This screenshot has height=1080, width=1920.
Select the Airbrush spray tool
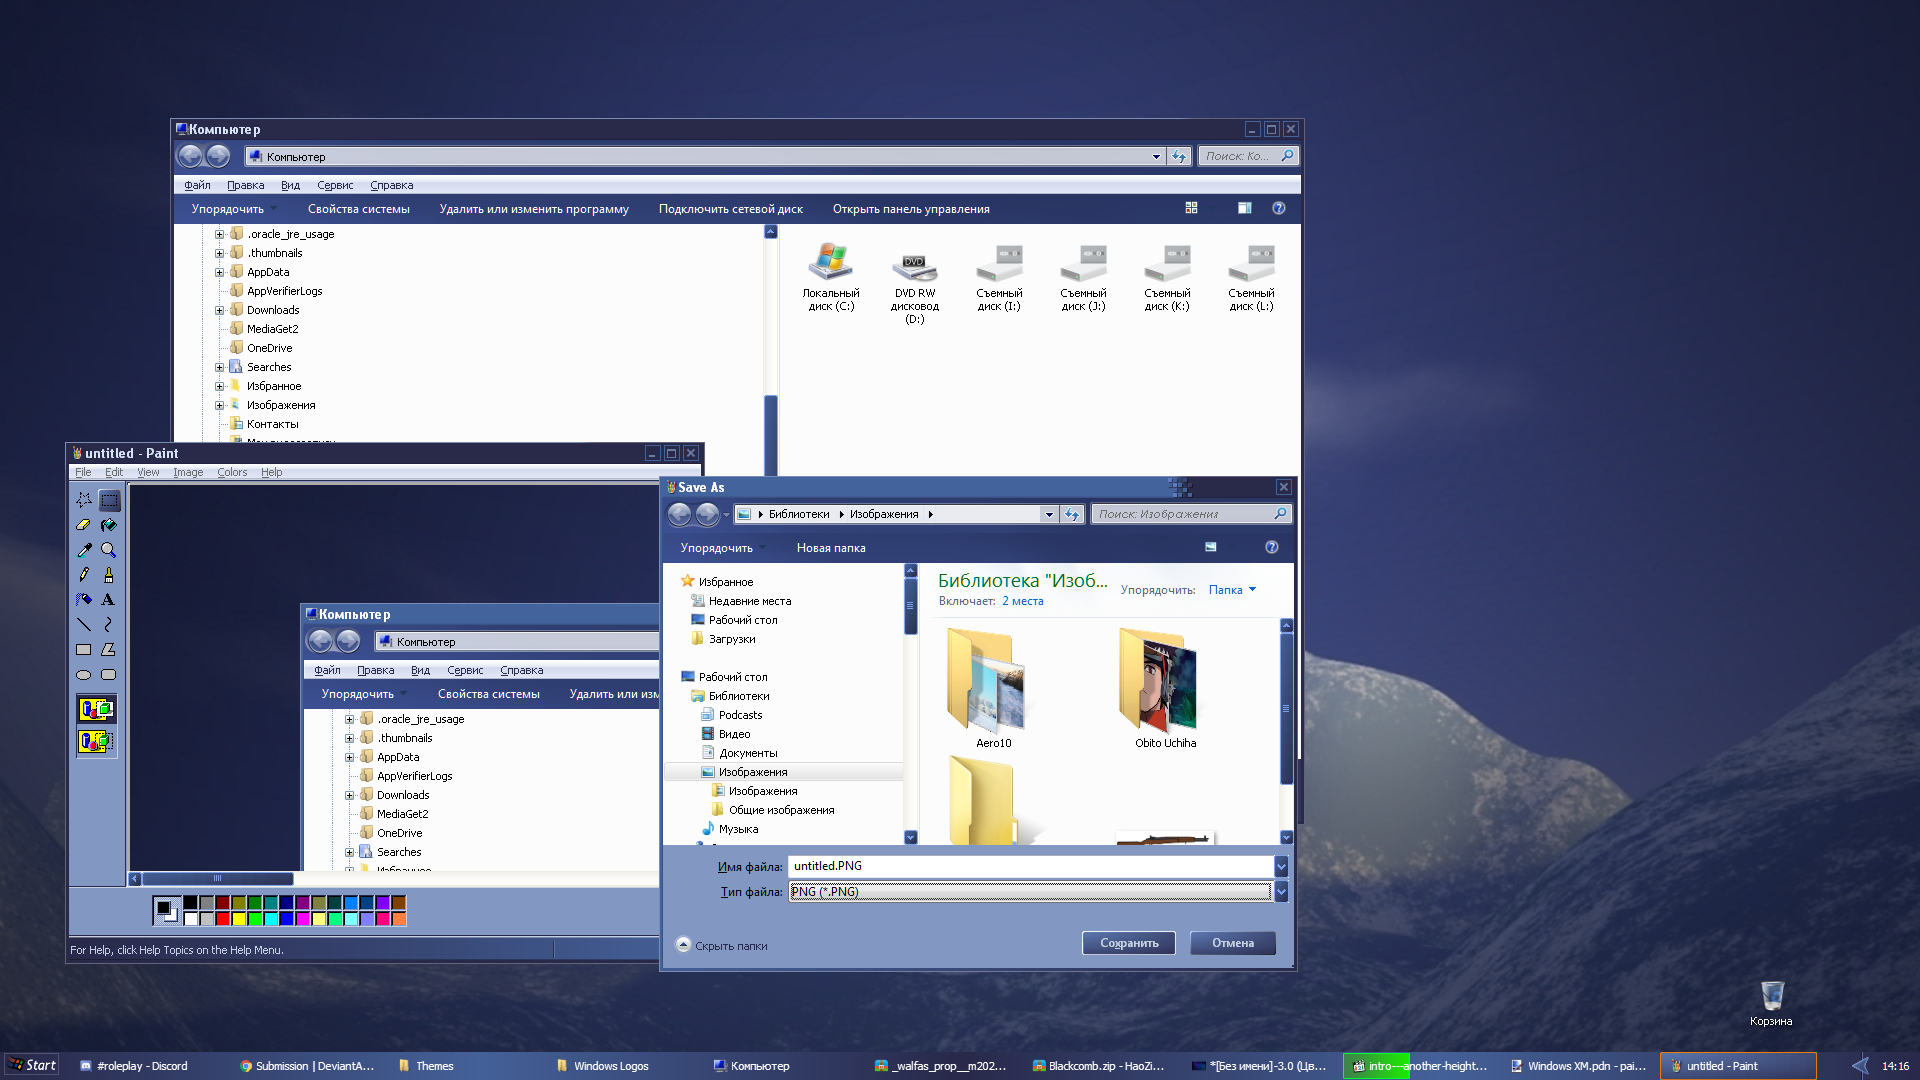[84, 600]
